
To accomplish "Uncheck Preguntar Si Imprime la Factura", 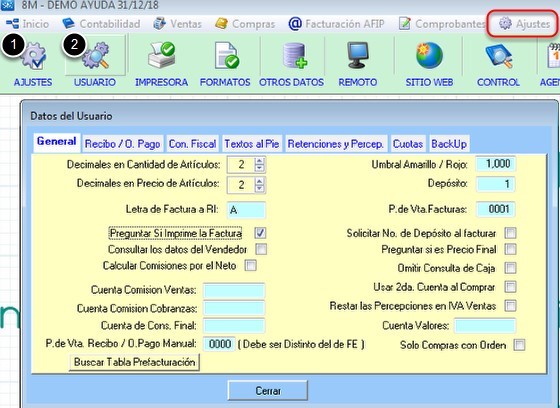I will click(260, 233).
